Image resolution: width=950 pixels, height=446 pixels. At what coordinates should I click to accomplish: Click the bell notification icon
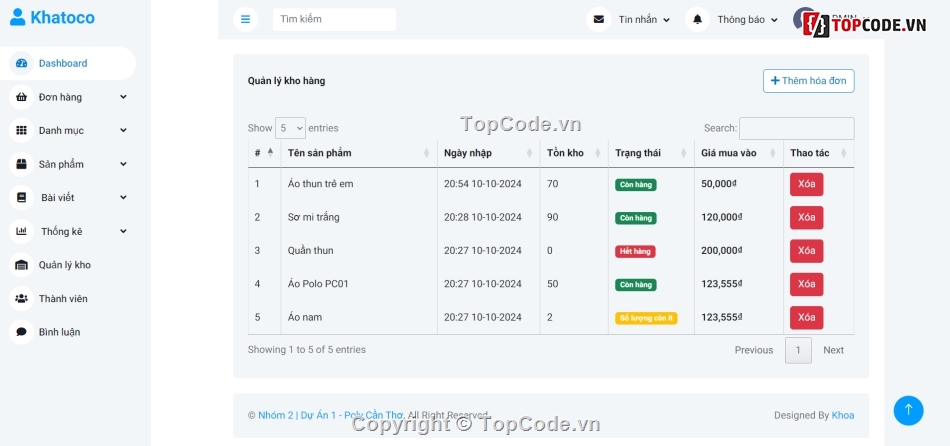(x=697, y=19)
